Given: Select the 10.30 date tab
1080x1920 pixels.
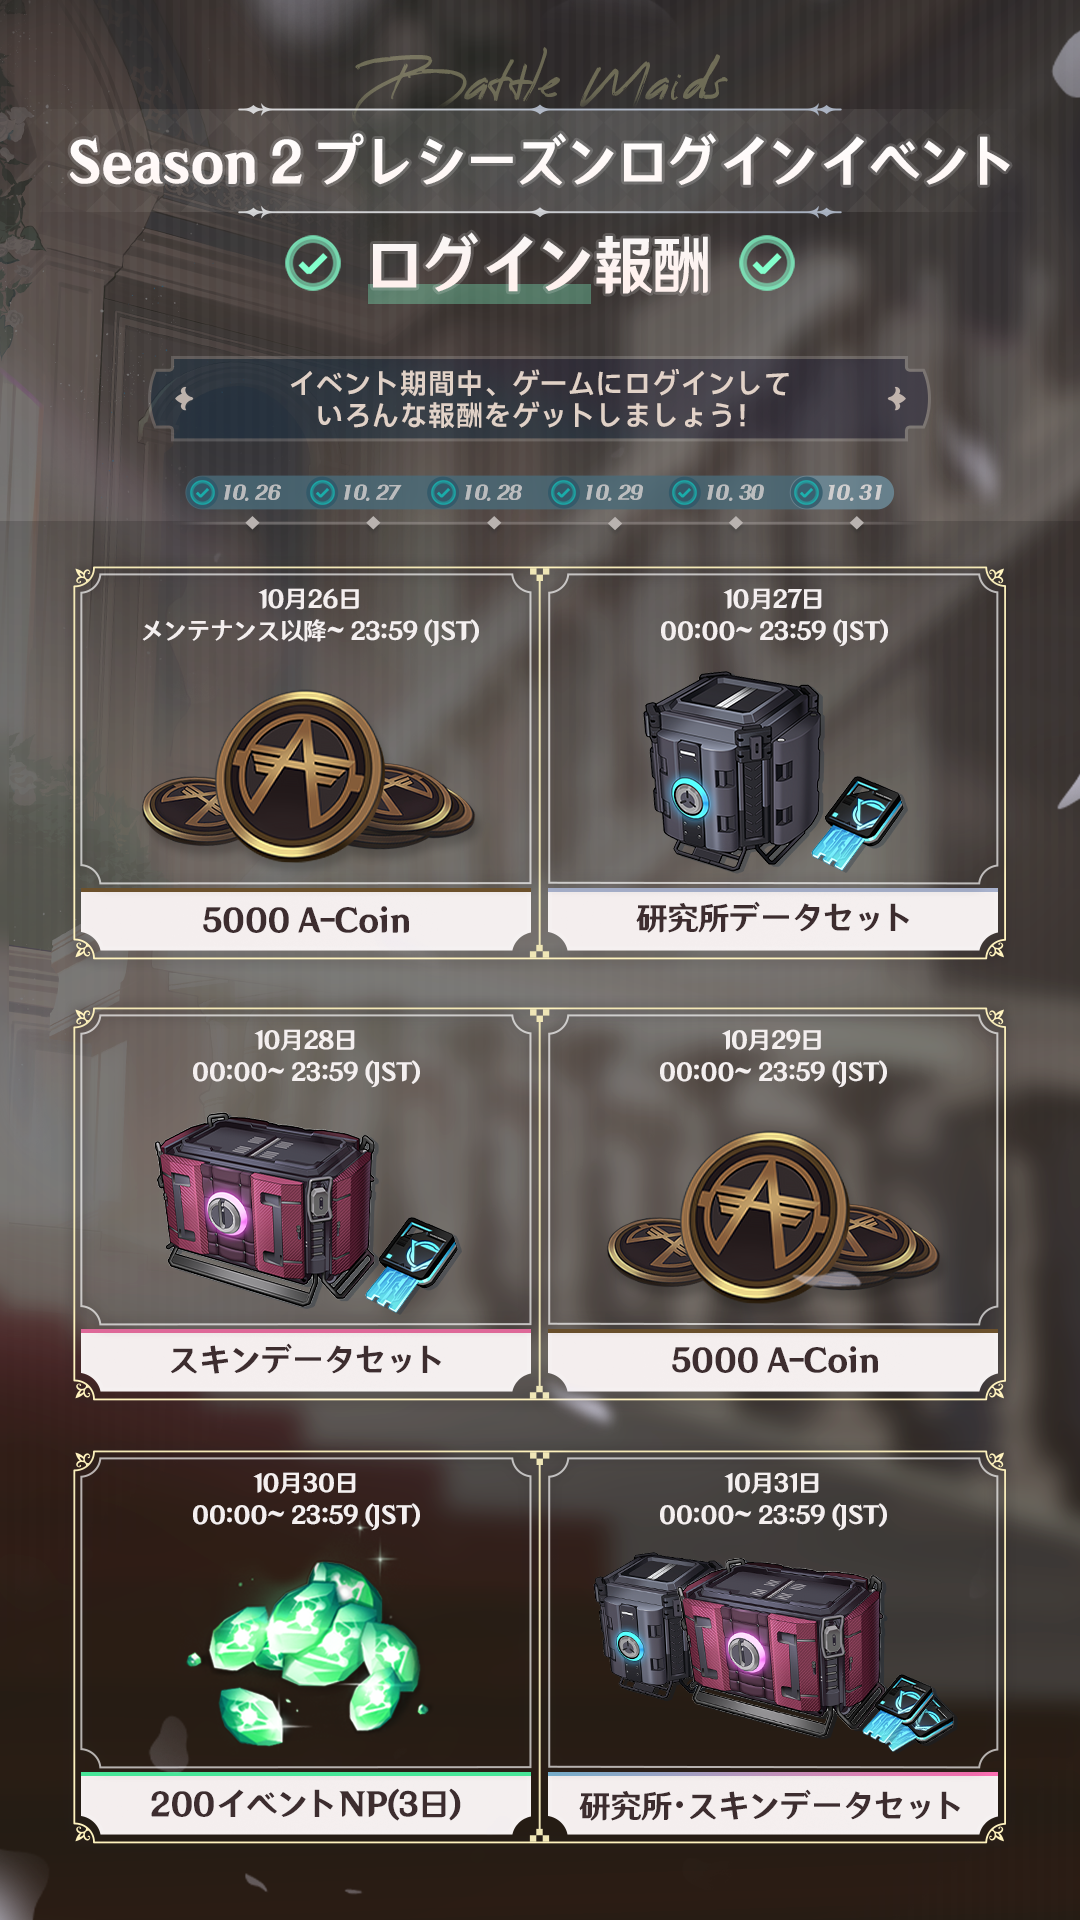Looking at the screenshot, I should click(x=719, y=493).
